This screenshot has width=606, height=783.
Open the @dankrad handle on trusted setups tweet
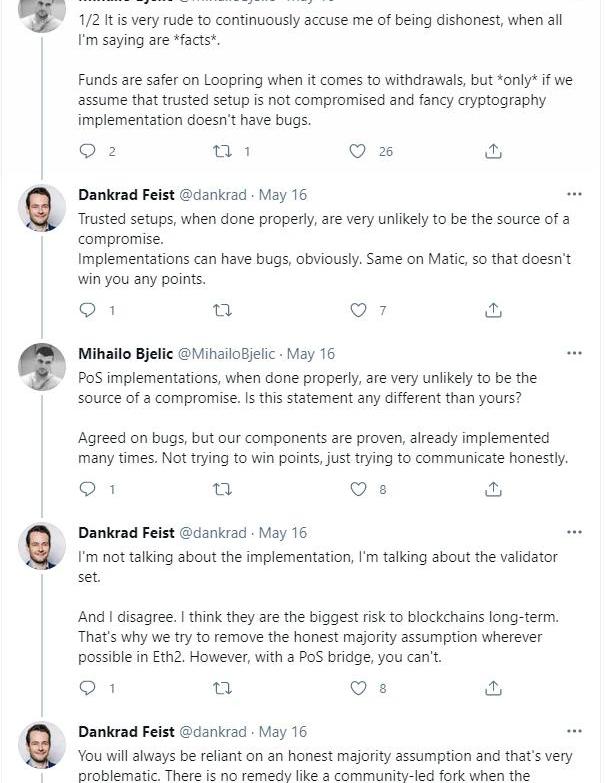(212, 195)
